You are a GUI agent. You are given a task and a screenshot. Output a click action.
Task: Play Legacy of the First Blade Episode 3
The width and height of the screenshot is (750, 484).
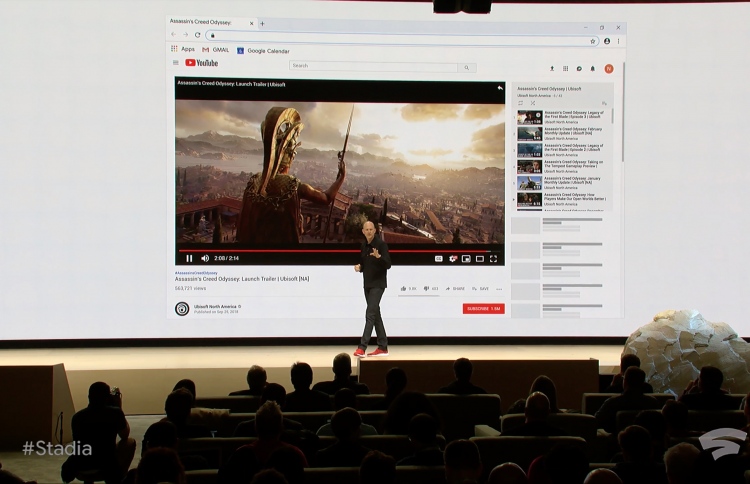[561, 117]
